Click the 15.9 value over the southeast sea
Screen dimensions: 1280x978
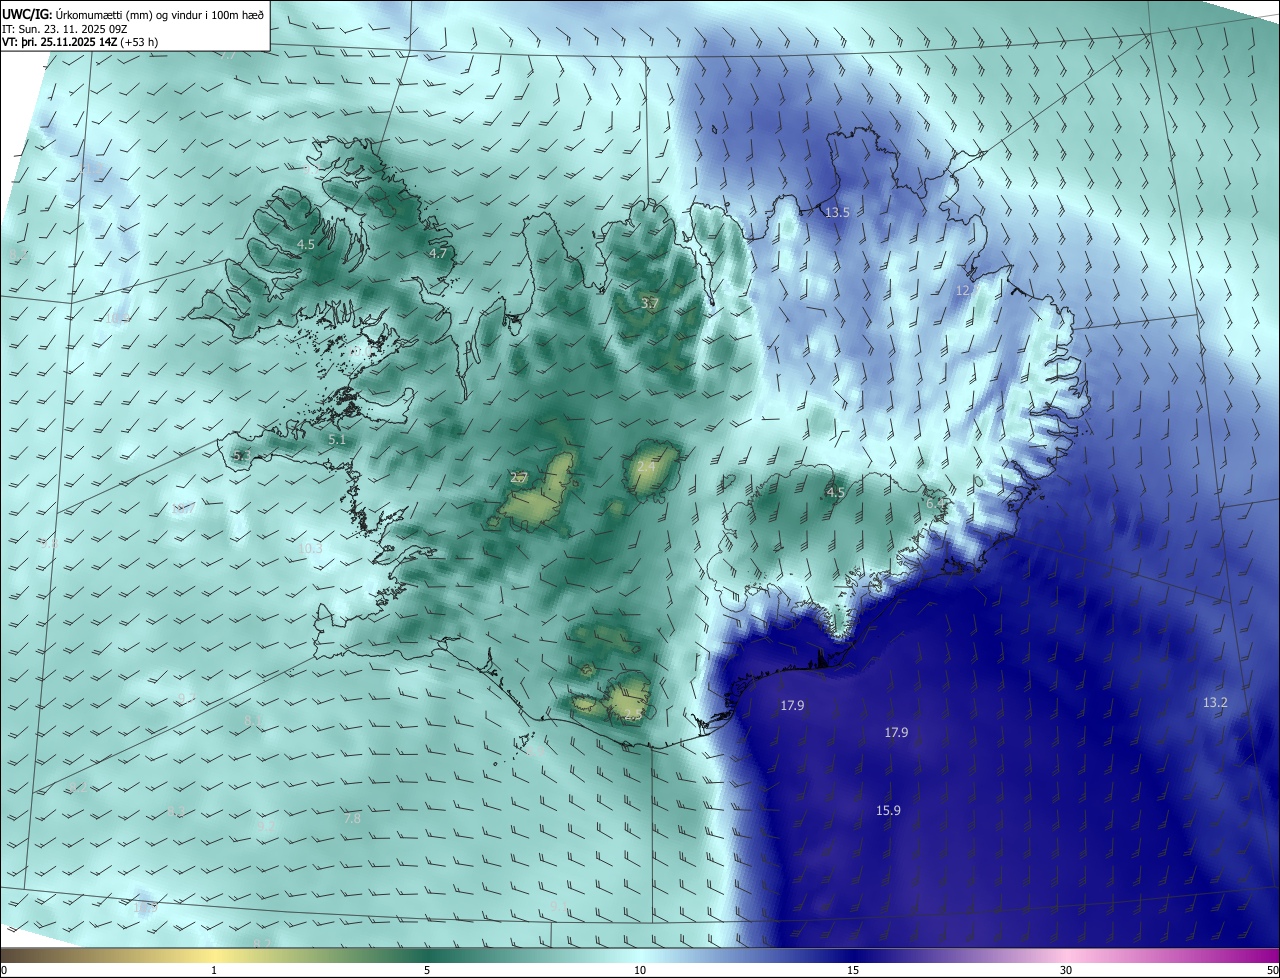point(888,810)
